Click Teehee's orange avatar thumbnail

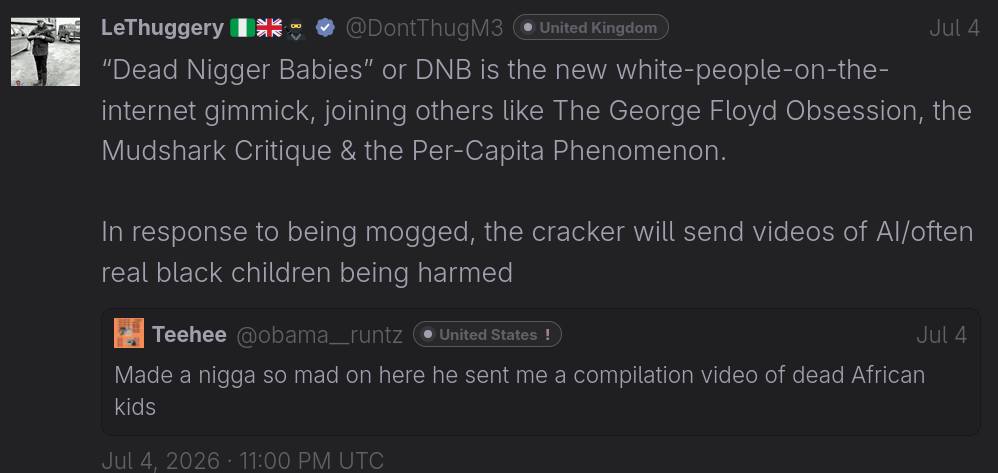point(129,333)
